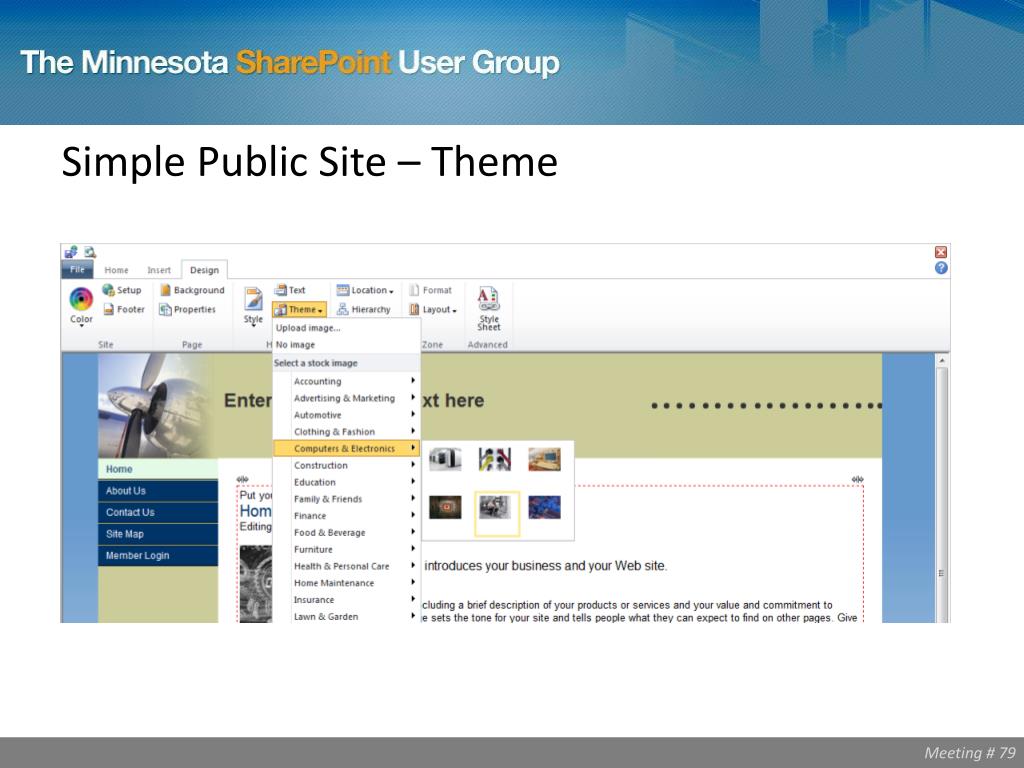Open Insurance category

pos(346,600)
